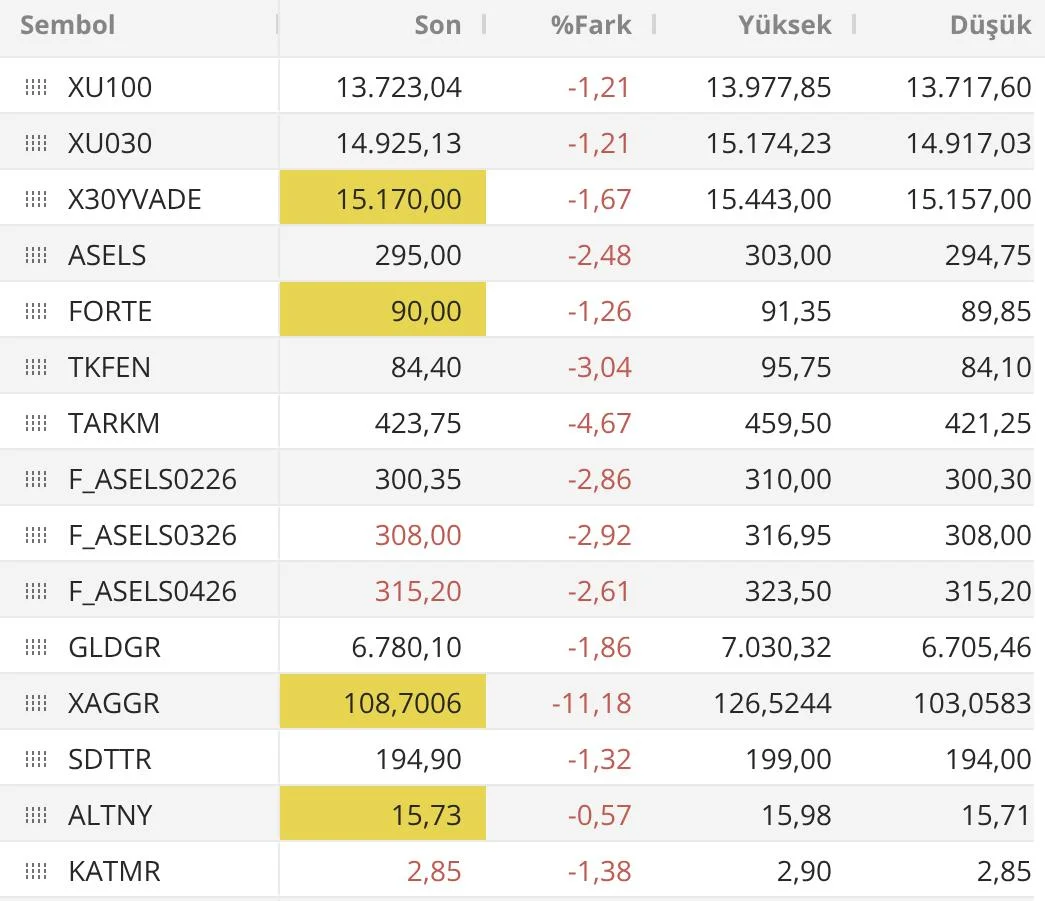Click the drag handle icon beside XU100
The image size is (1045, 901).
tap(36, 87)
